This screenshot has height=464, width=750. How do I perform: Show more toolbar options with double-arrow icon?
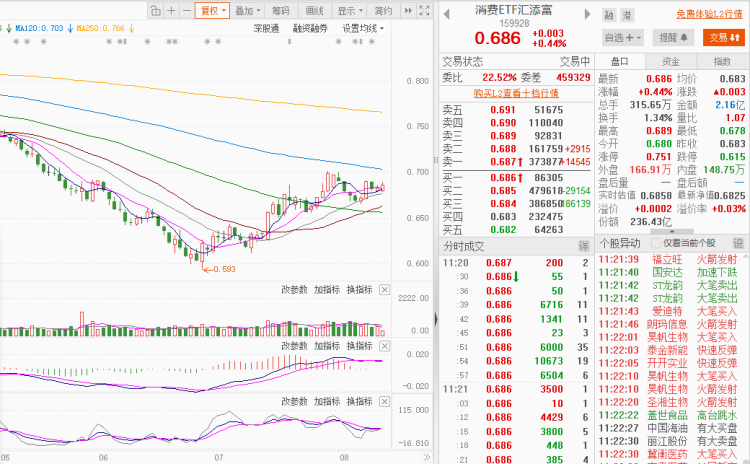(x=408, y=11)
